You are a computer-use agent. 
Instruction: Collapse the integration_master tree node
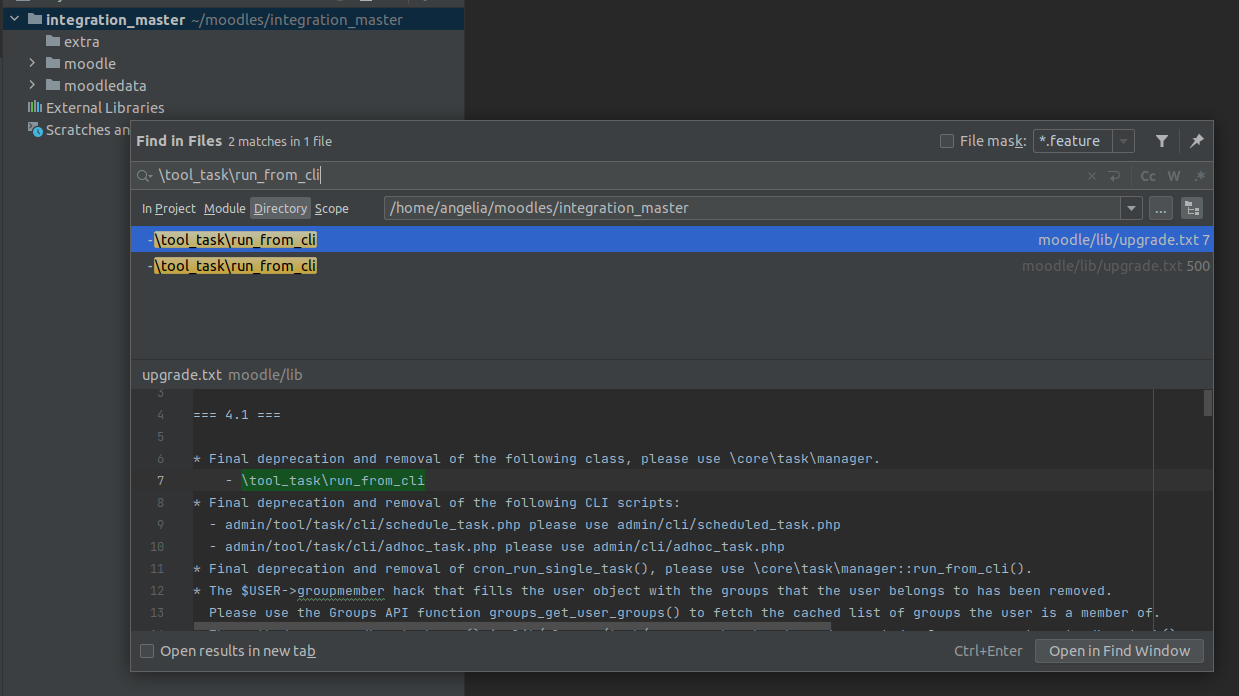coord(14,19)
